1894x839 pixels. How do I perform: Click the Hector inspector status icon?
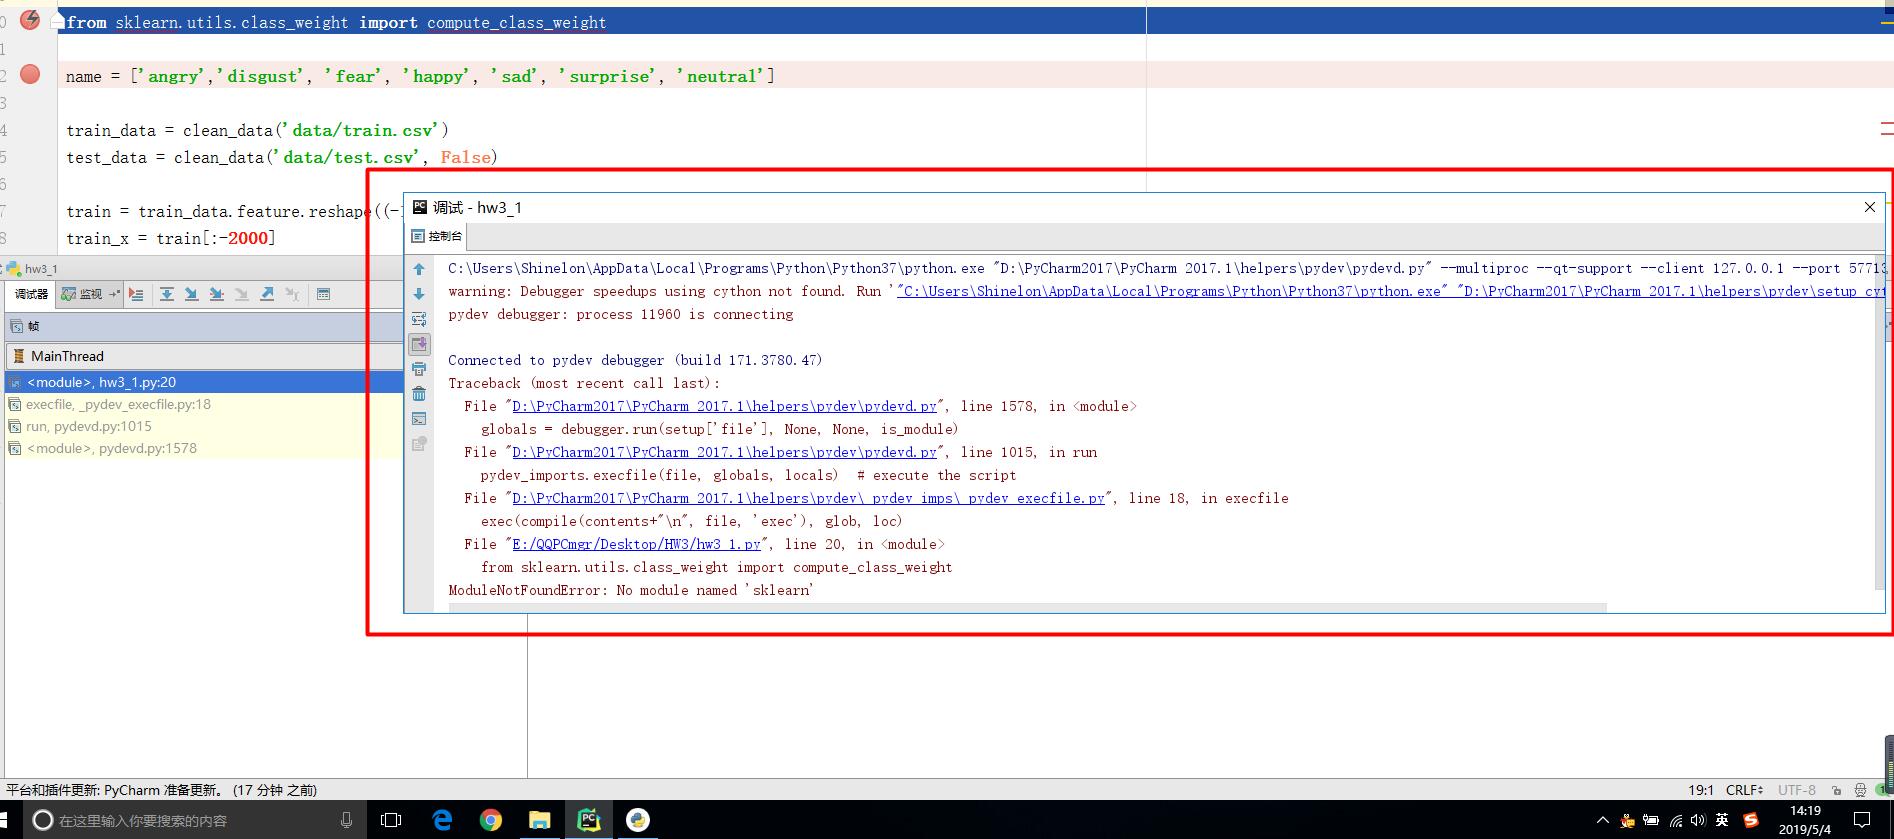[x=1860, y=790]
